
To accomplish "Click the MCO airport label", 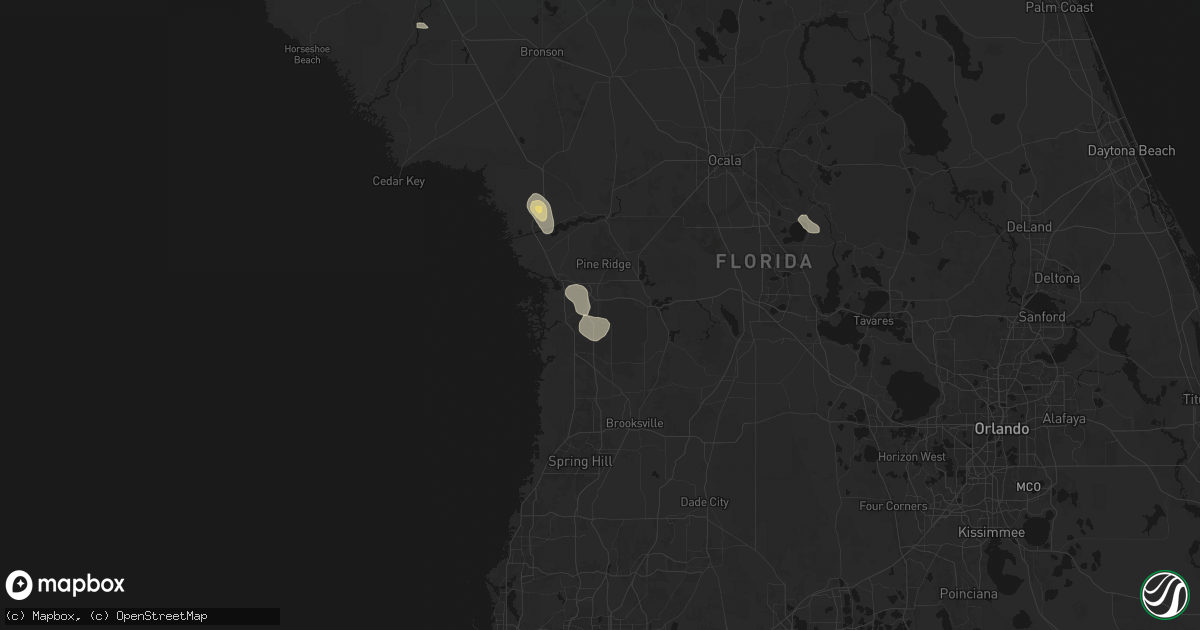I will pos(1029,488).
